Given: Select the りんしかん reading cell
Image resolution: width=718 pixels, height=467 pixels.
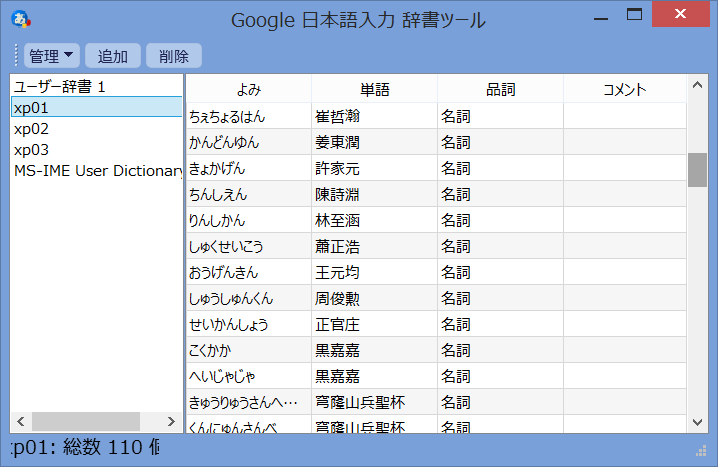Looking at the screenshot, I should point(249,221).
